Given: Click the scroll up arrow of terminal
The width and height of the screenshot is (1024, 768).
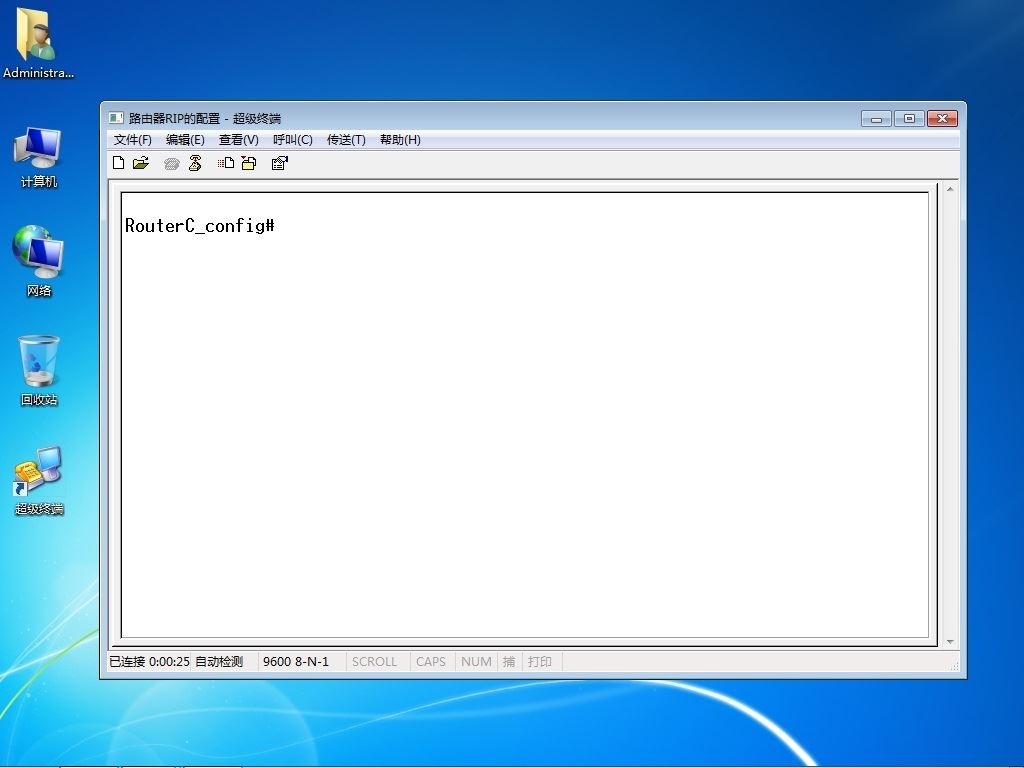Looking at the screenshot, I should tap(950, 189).
